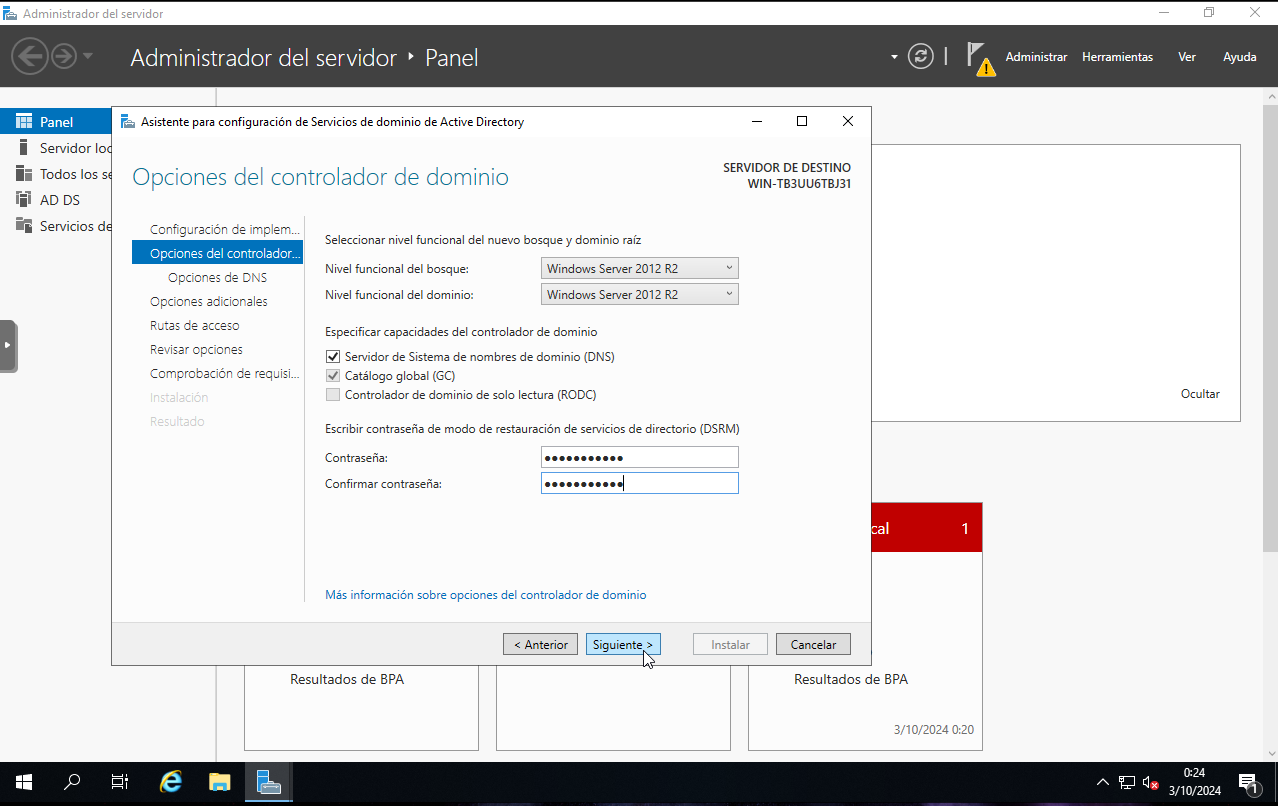Go to the Comprobación de requisitos step
Image resolution: width=1278 pixels, height=806 pixels.
click(x=225, y=374)
